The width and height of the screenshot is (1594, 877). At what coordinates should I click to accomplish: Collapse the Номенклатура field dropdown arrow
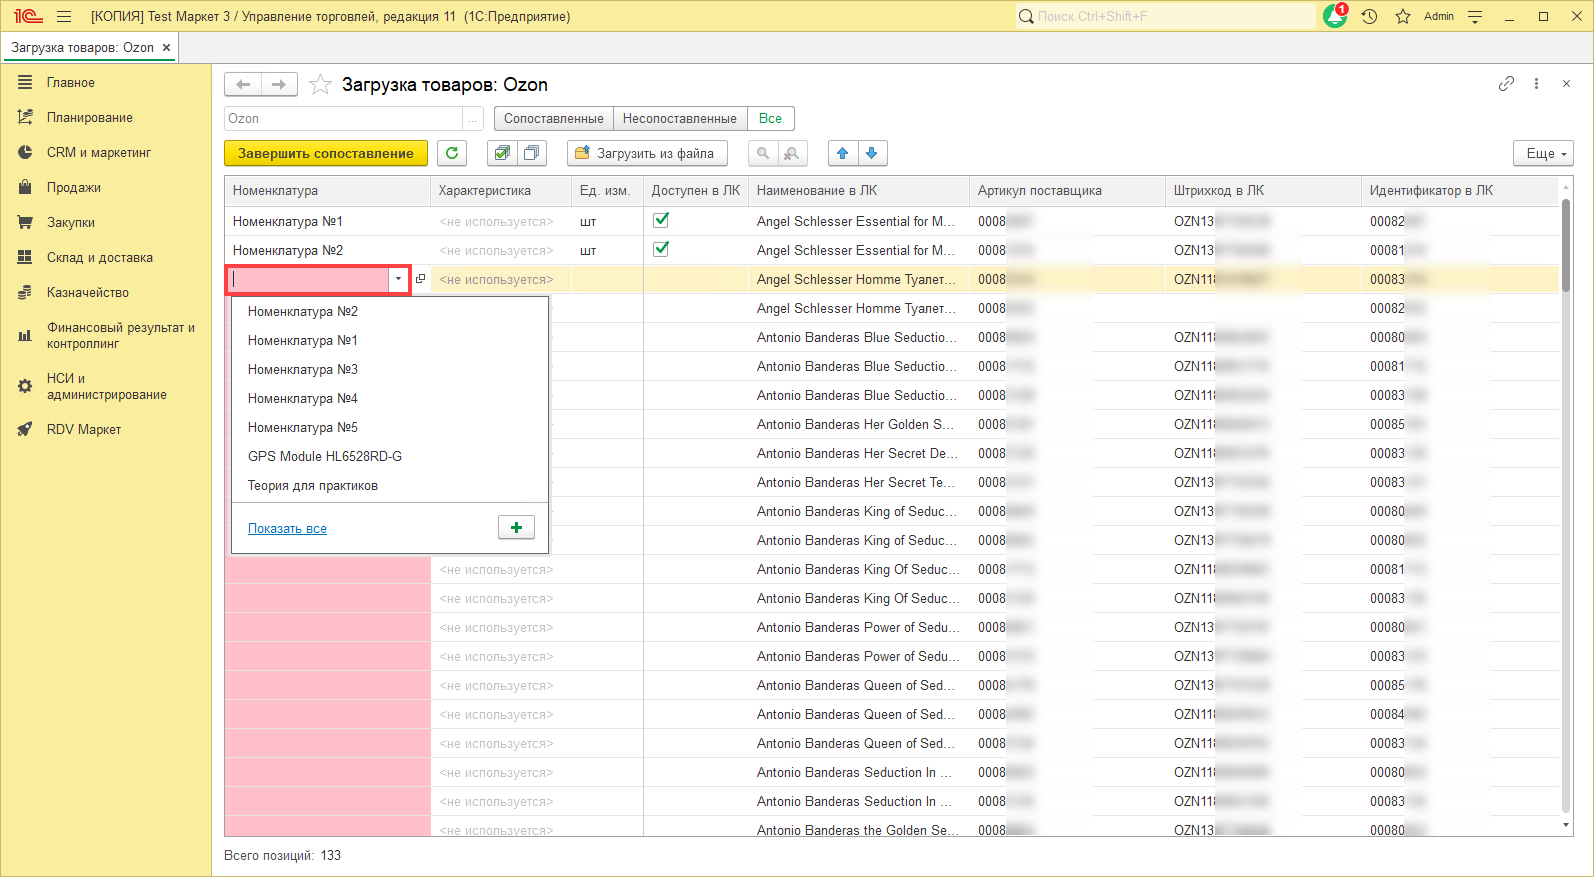(398, 280)
